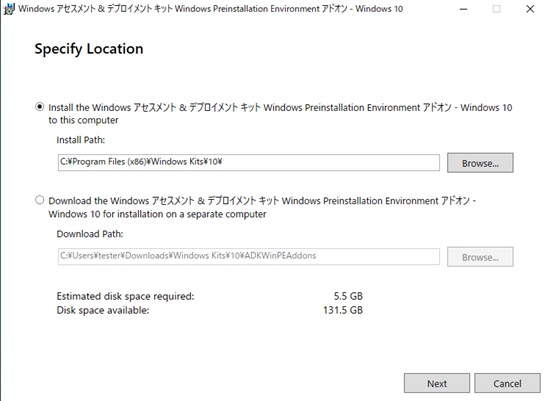Screen dimensions: 545x401
Task: Open Browse next to the Install Path
Action: (480, 163)
